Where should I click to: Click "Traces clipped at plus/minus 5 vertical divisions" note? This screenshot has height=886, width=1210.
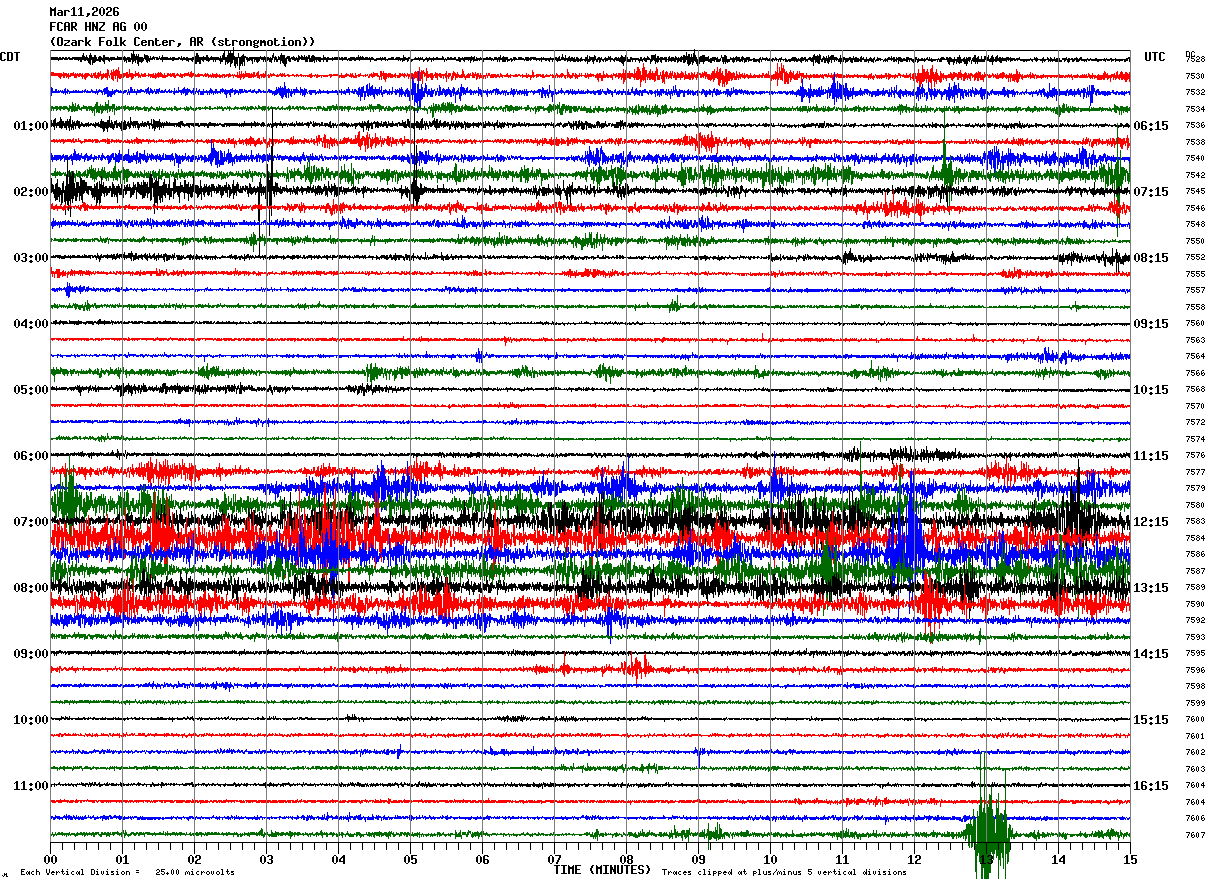[785, 873]
